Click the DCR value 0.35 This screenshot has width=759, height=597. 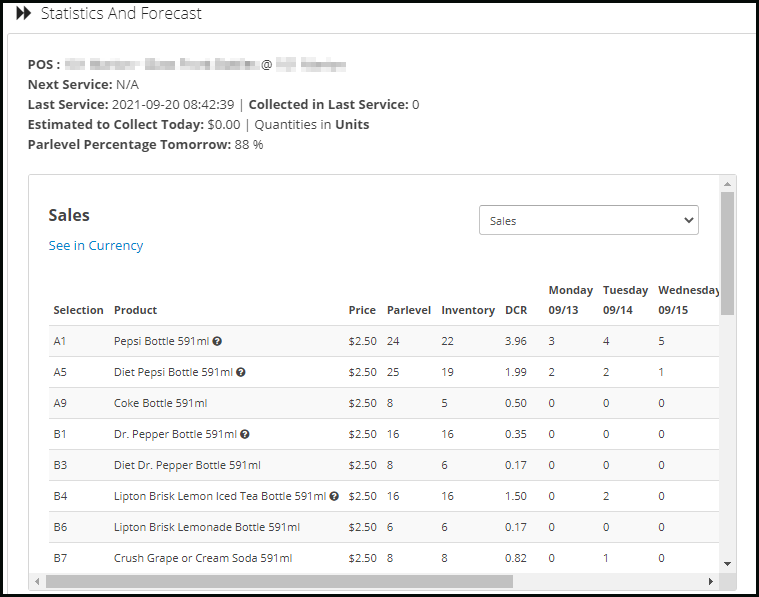point(516,434)
